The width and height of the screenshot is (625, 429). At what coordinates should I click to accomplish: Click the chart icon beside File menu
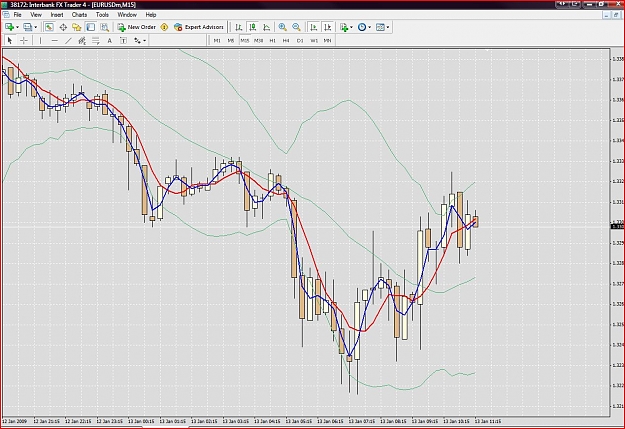pyautogui.click(x=6, y=15)
